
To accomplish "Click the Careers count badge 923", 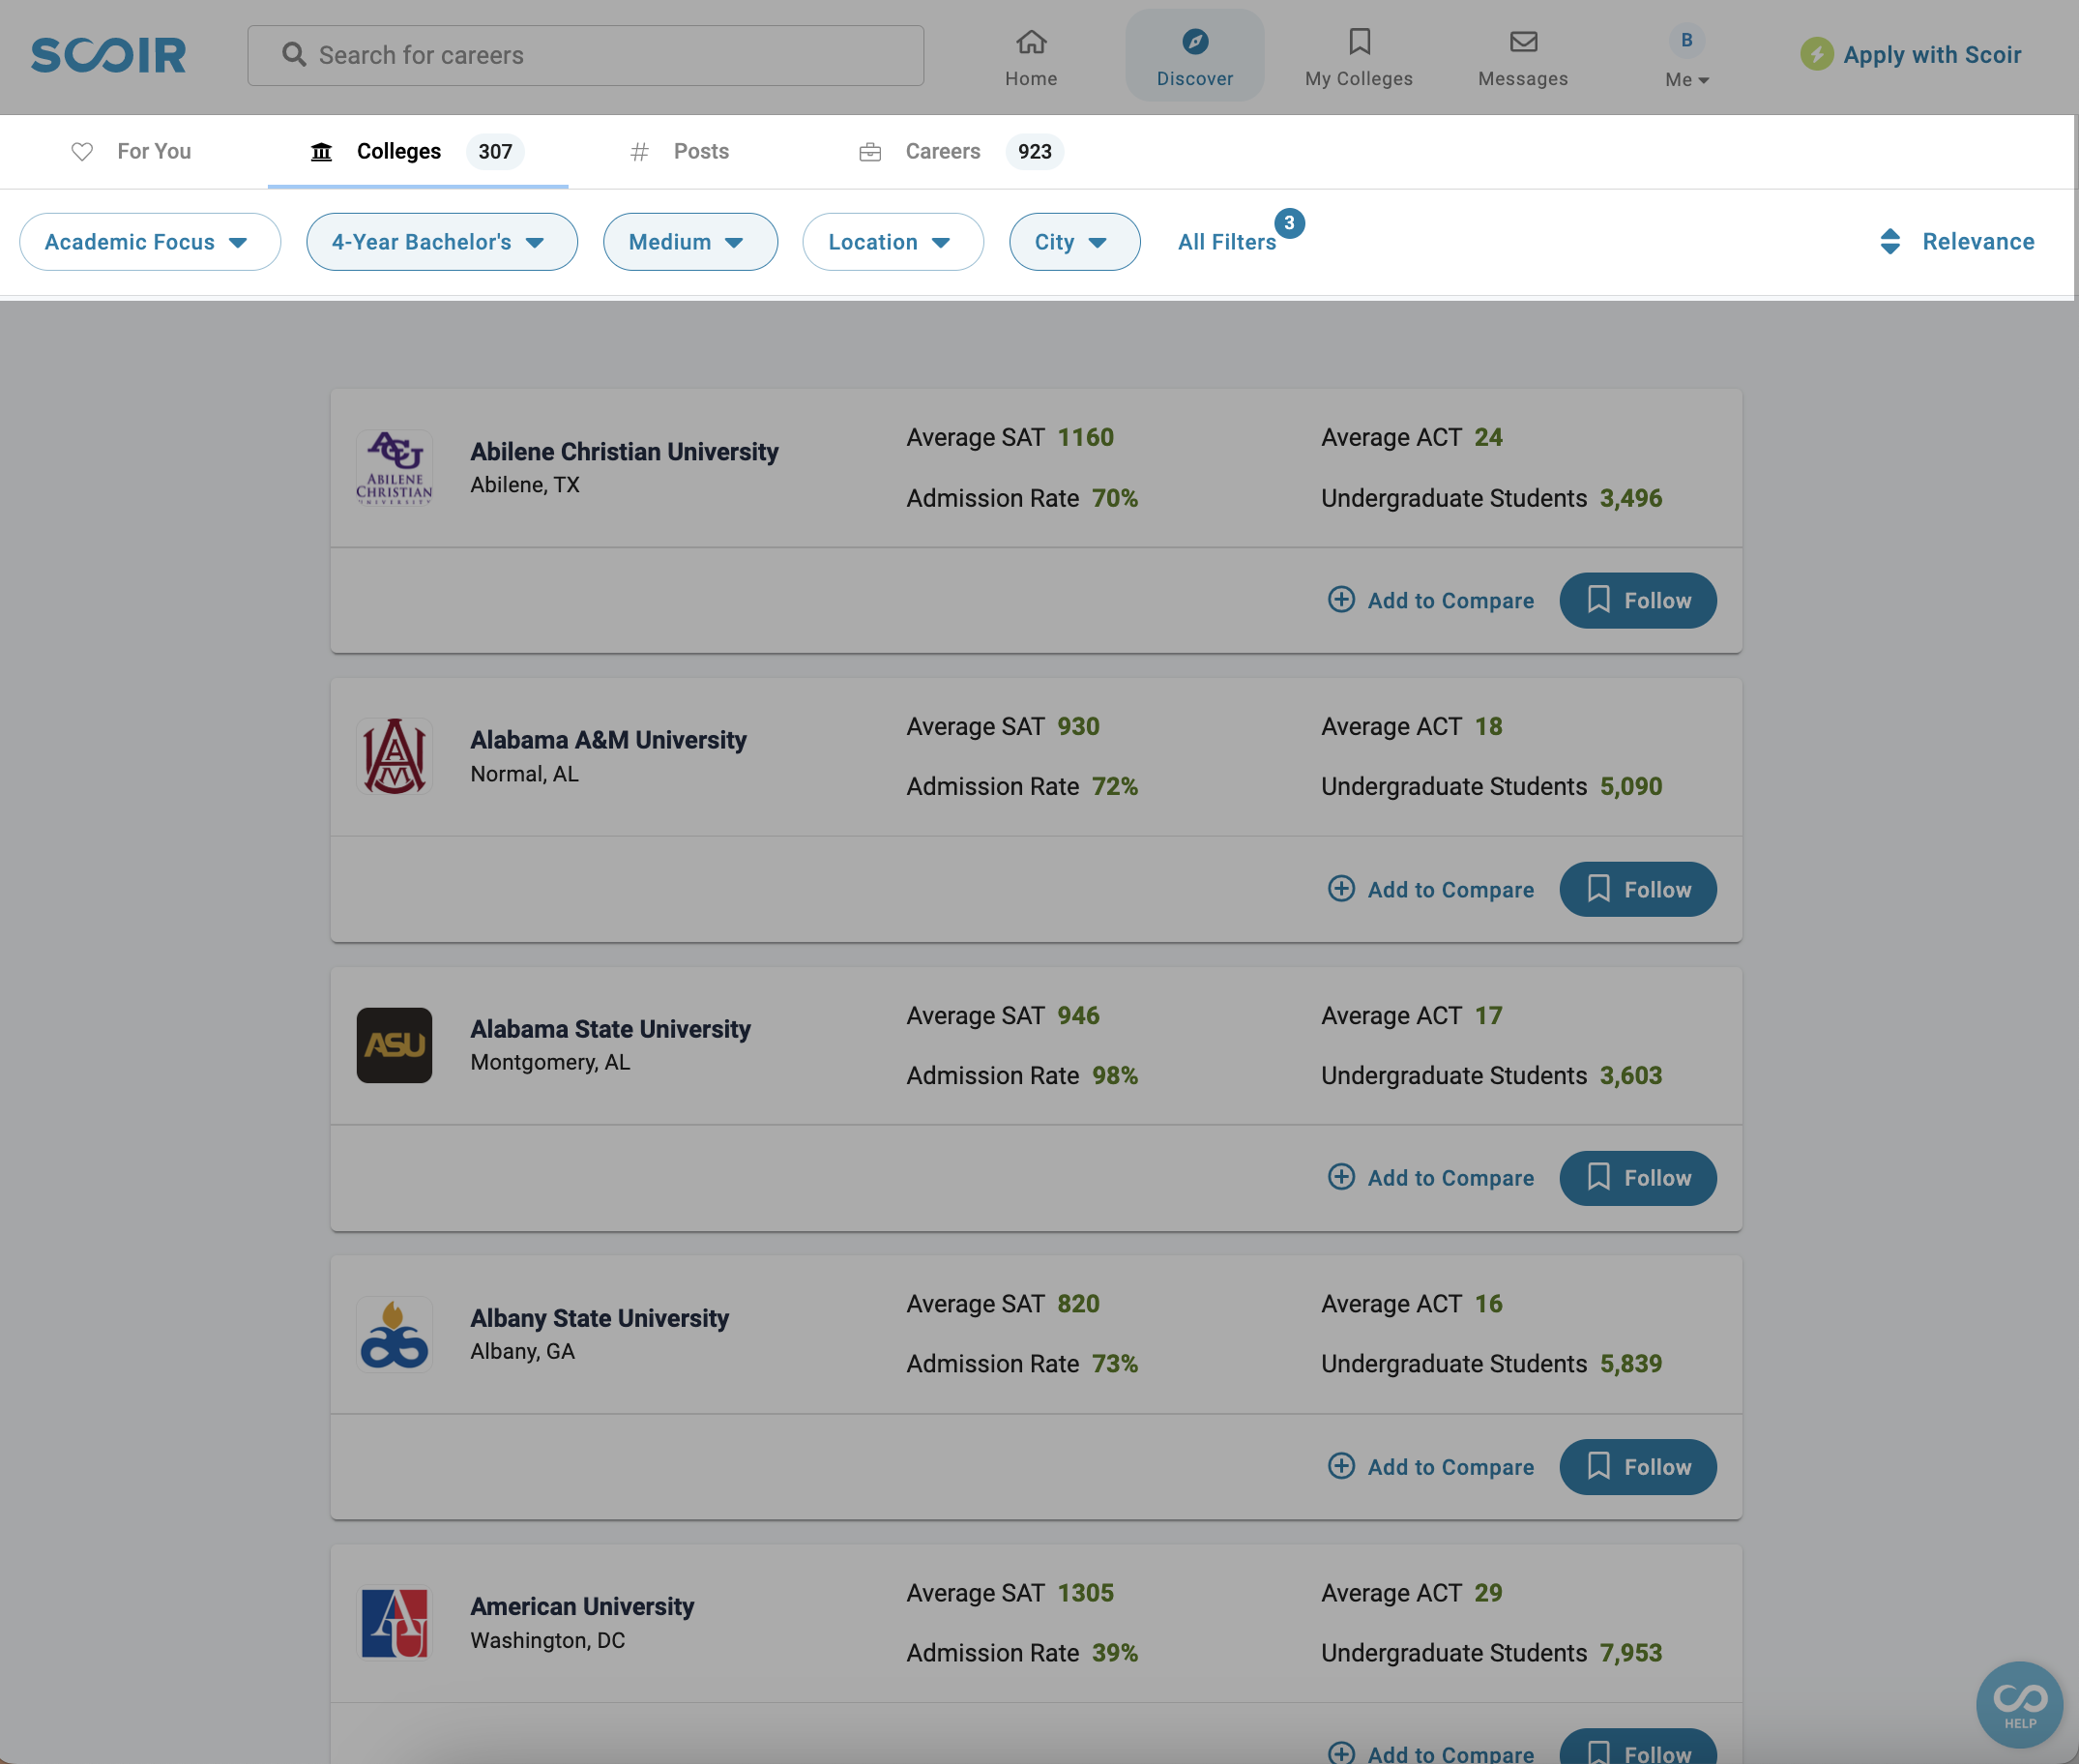I will [1034, 151].
